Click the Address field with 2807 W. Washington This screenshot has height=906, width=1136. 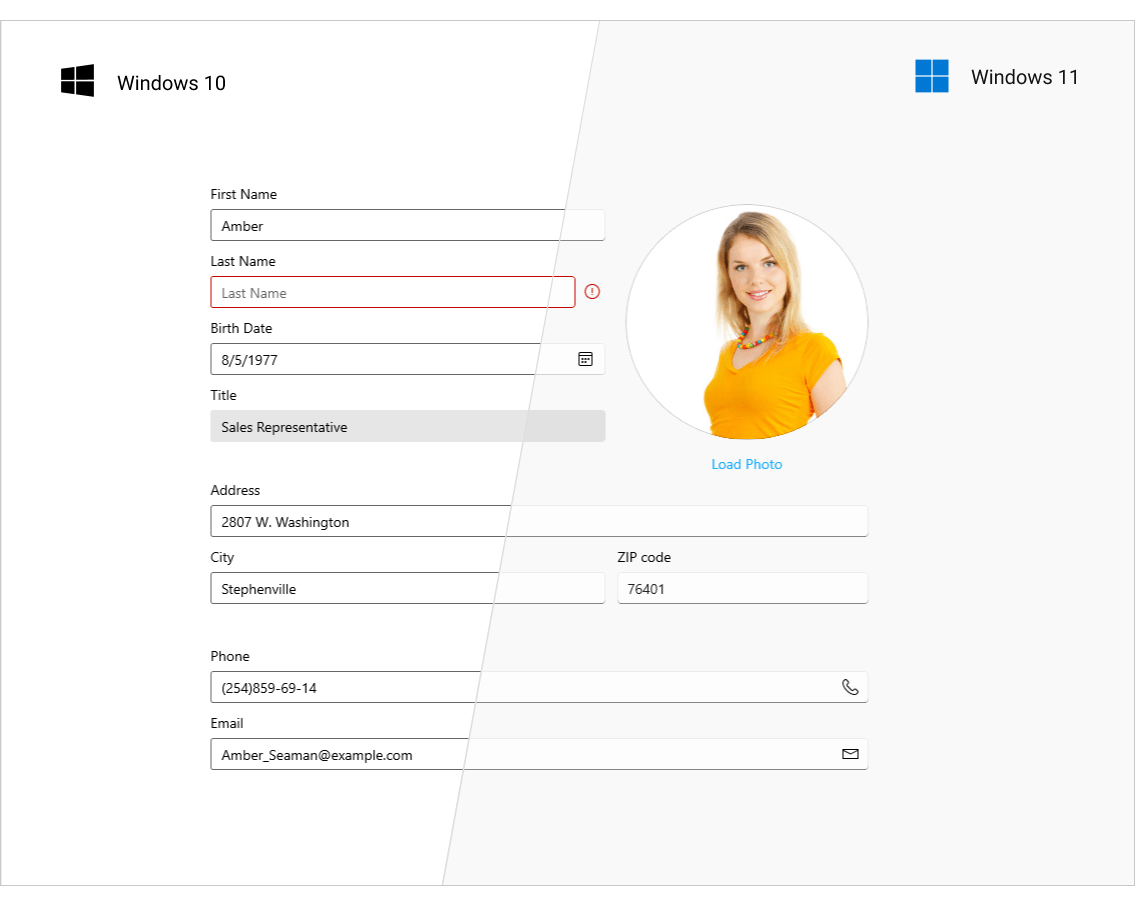pyautogui.click(x=450, y=521)
